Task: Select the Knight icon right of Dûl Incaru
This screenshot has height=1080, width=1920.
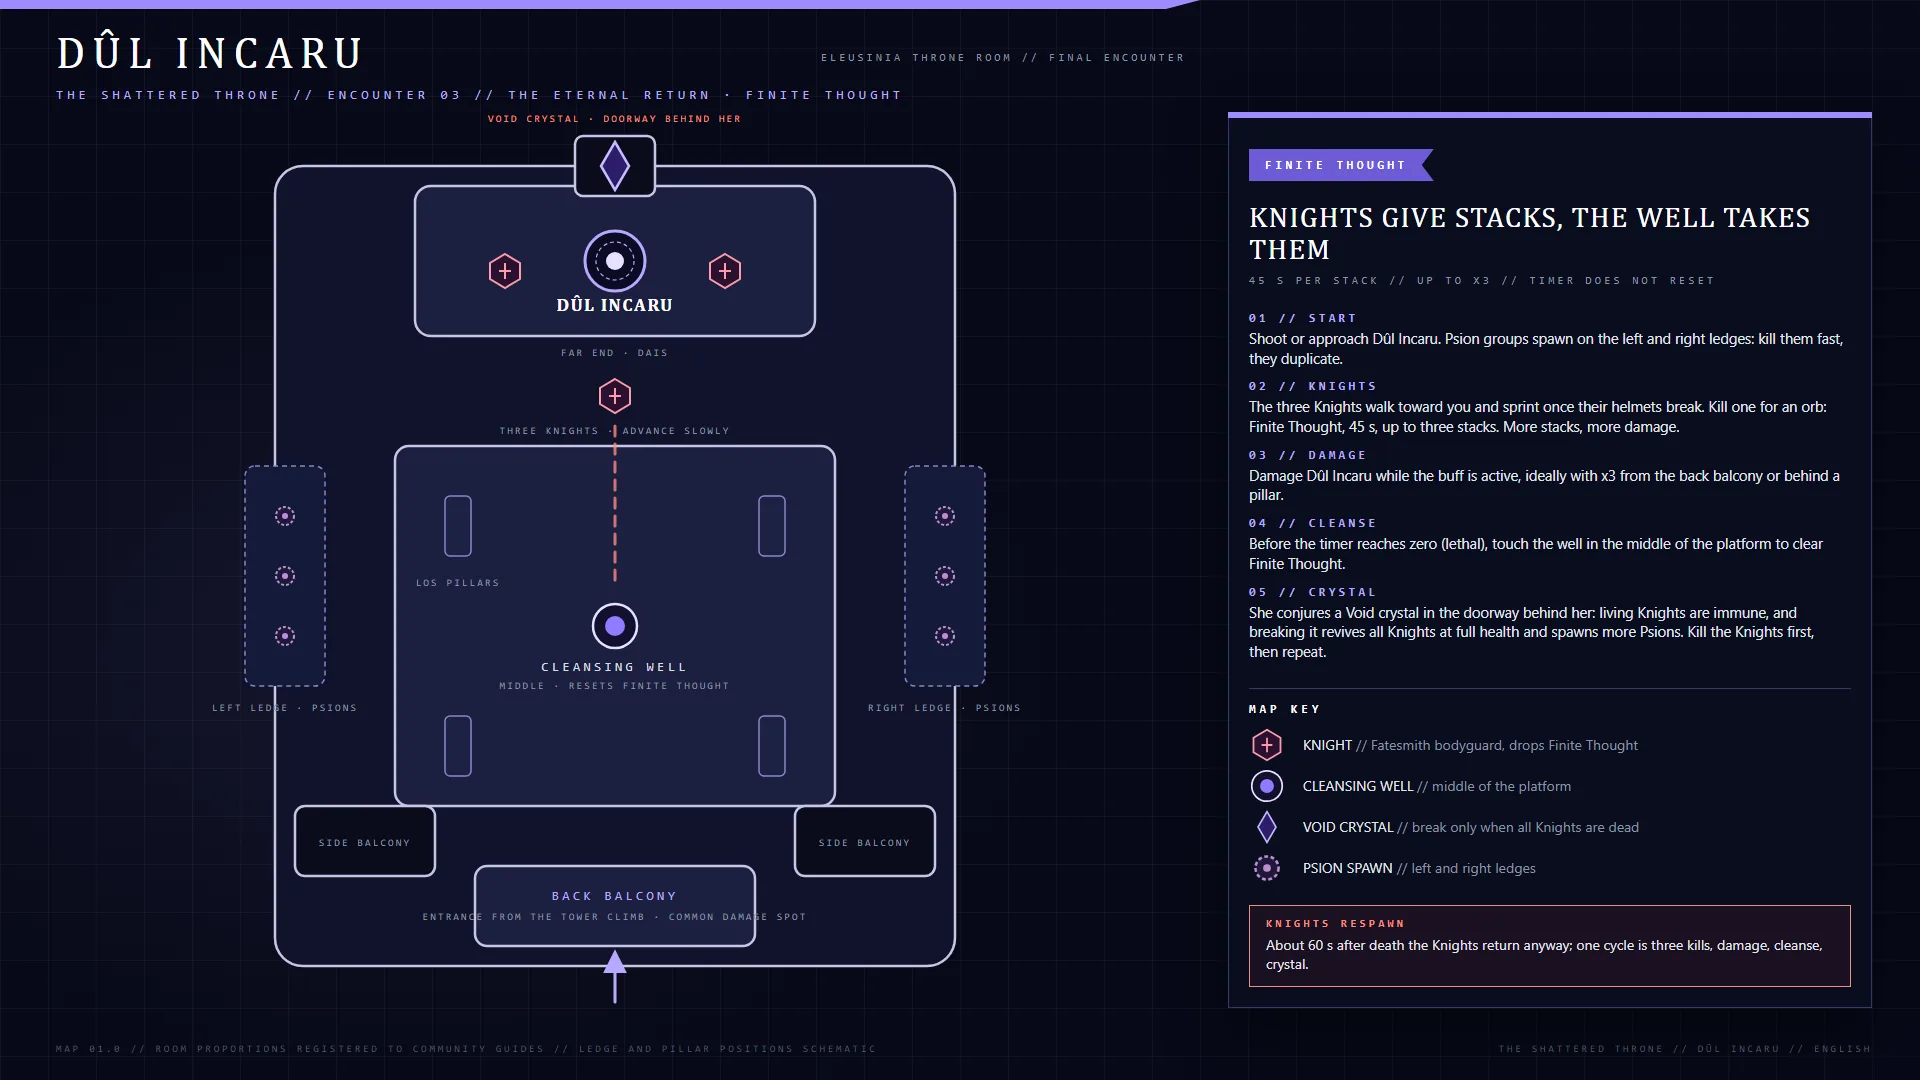Action: (x=725, y=271)
